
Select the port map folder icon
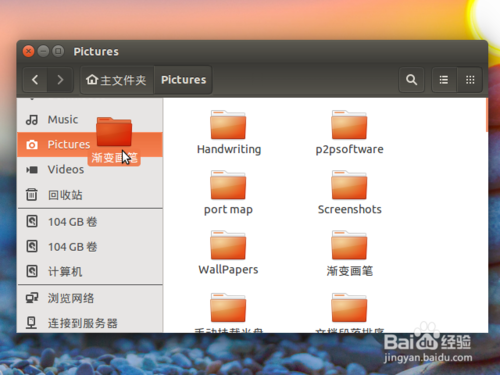(x=228, y=185)
